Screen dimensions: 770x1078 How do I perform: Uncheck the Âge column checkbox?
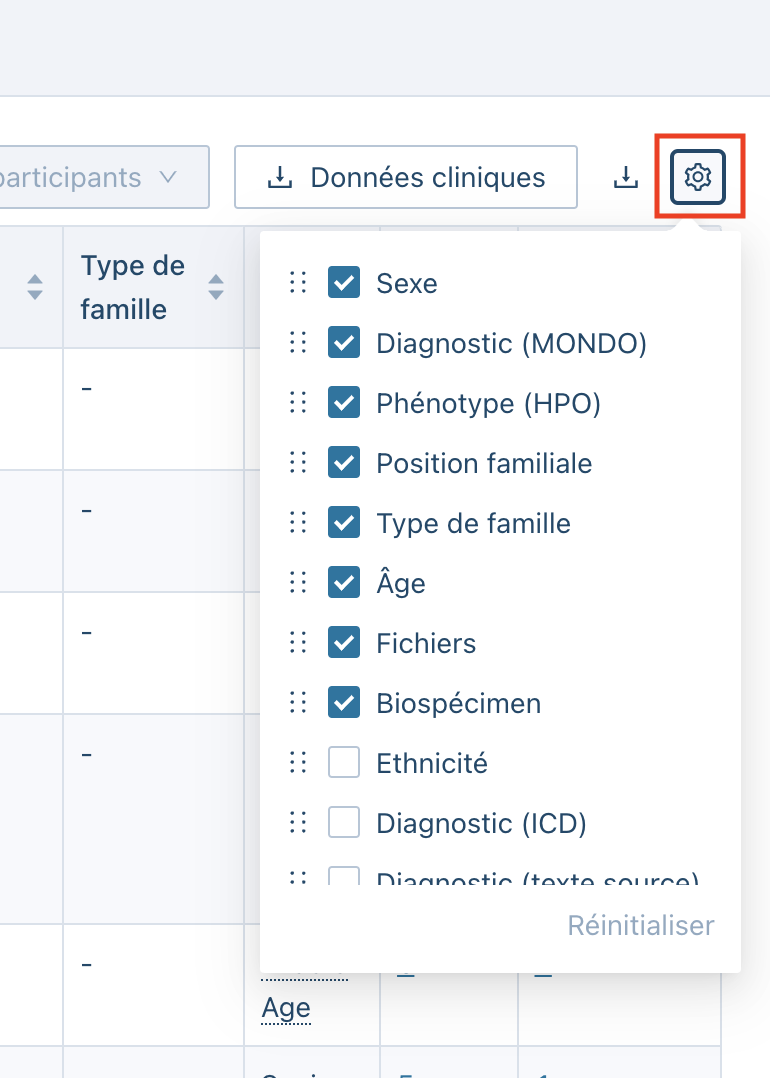tap(344, 583)
